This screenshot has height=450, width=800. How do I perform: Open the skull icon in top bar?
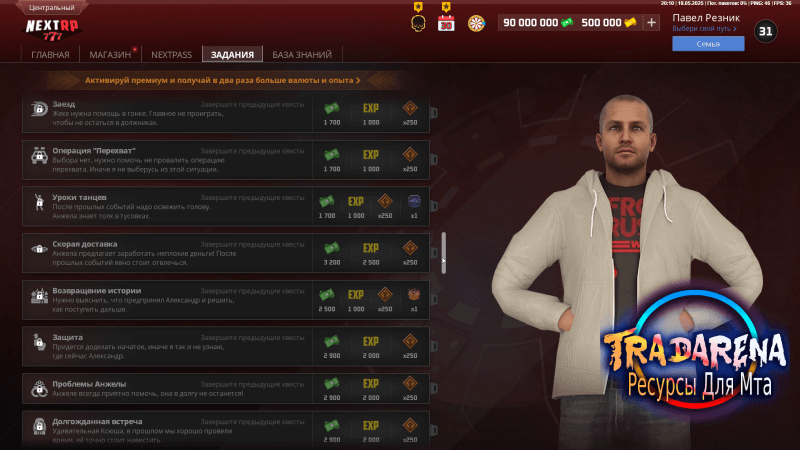coord(418,23)
